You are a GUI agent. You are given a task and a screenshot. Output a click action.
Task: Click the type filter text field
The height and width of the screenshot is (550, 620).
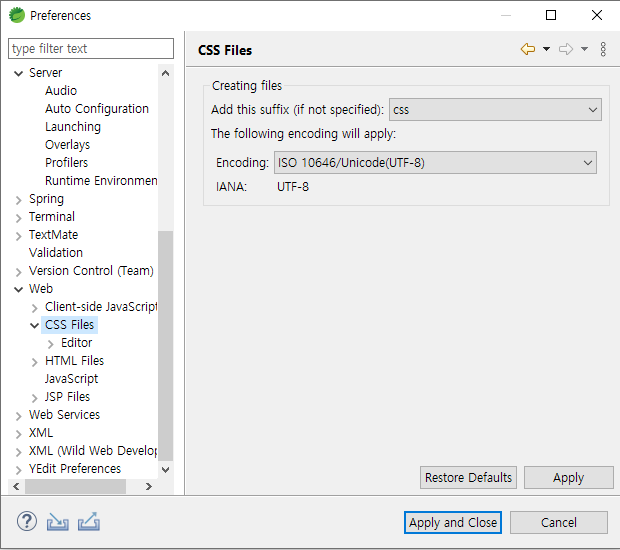click(91, 49)
